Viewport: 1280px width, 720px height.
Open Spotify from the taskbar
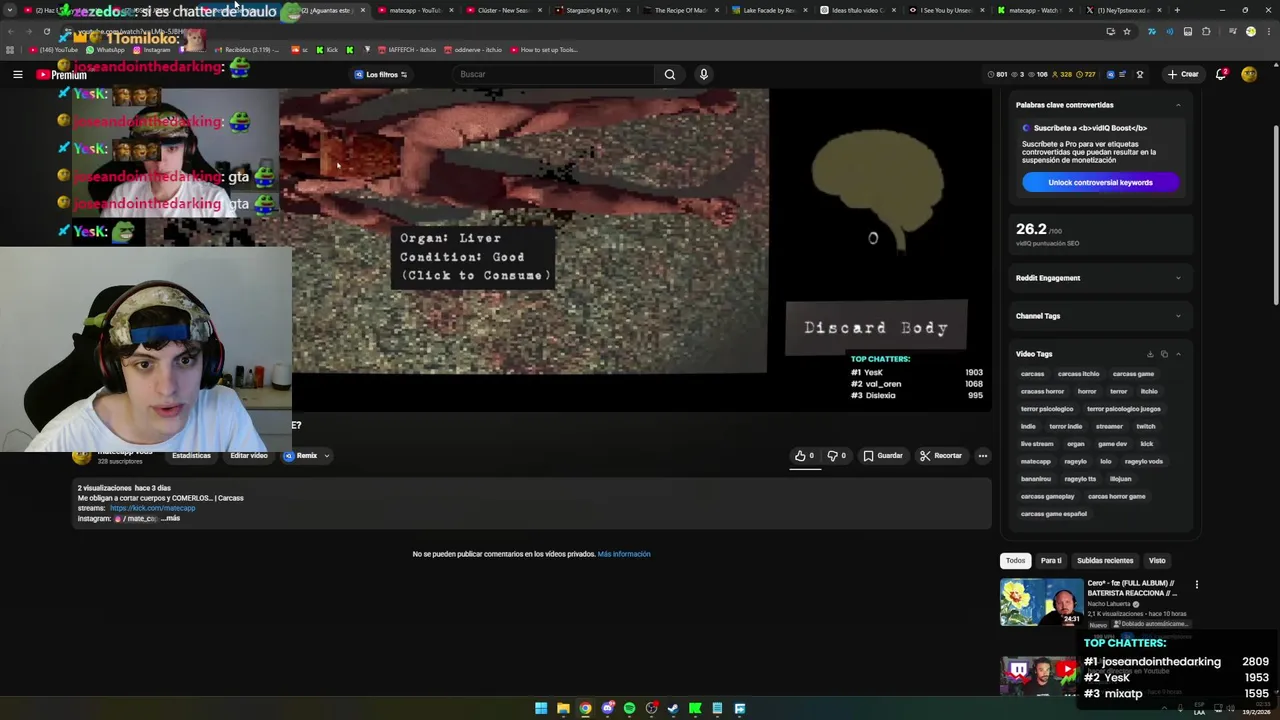tap(629, 708)
